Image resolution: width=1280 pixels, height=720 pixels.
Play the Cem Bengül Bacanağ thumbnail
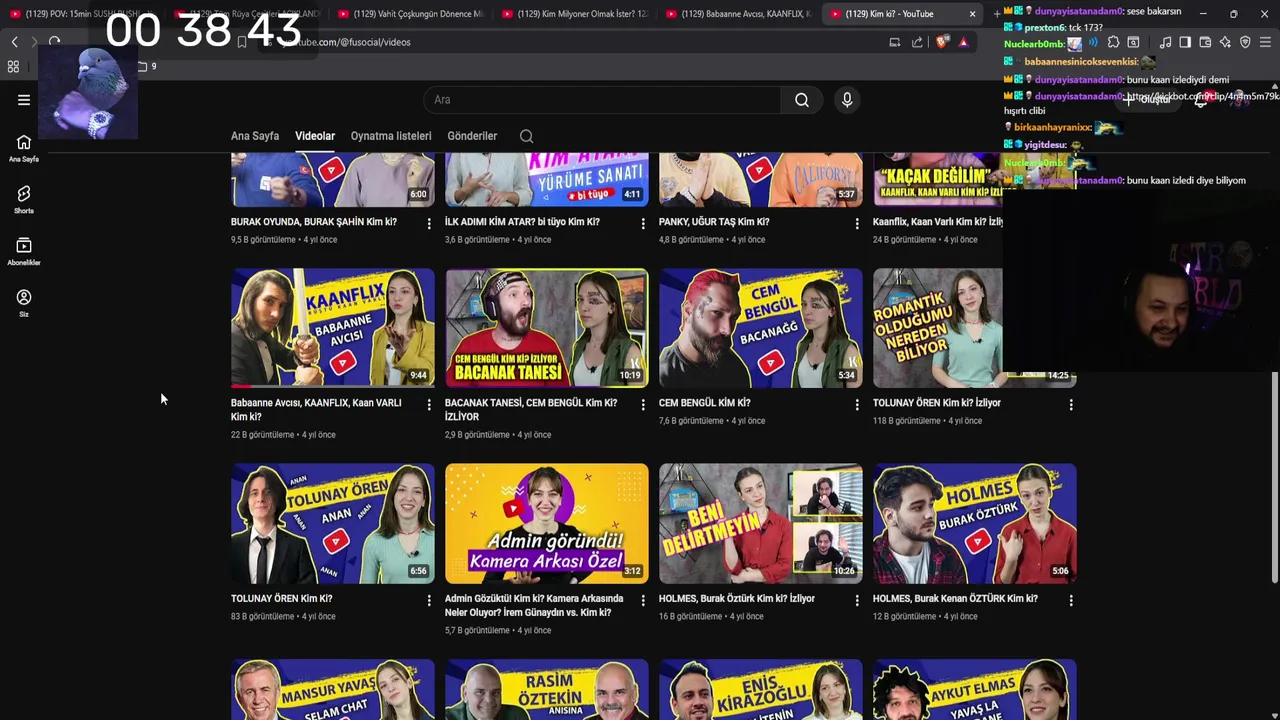(761, 328)
